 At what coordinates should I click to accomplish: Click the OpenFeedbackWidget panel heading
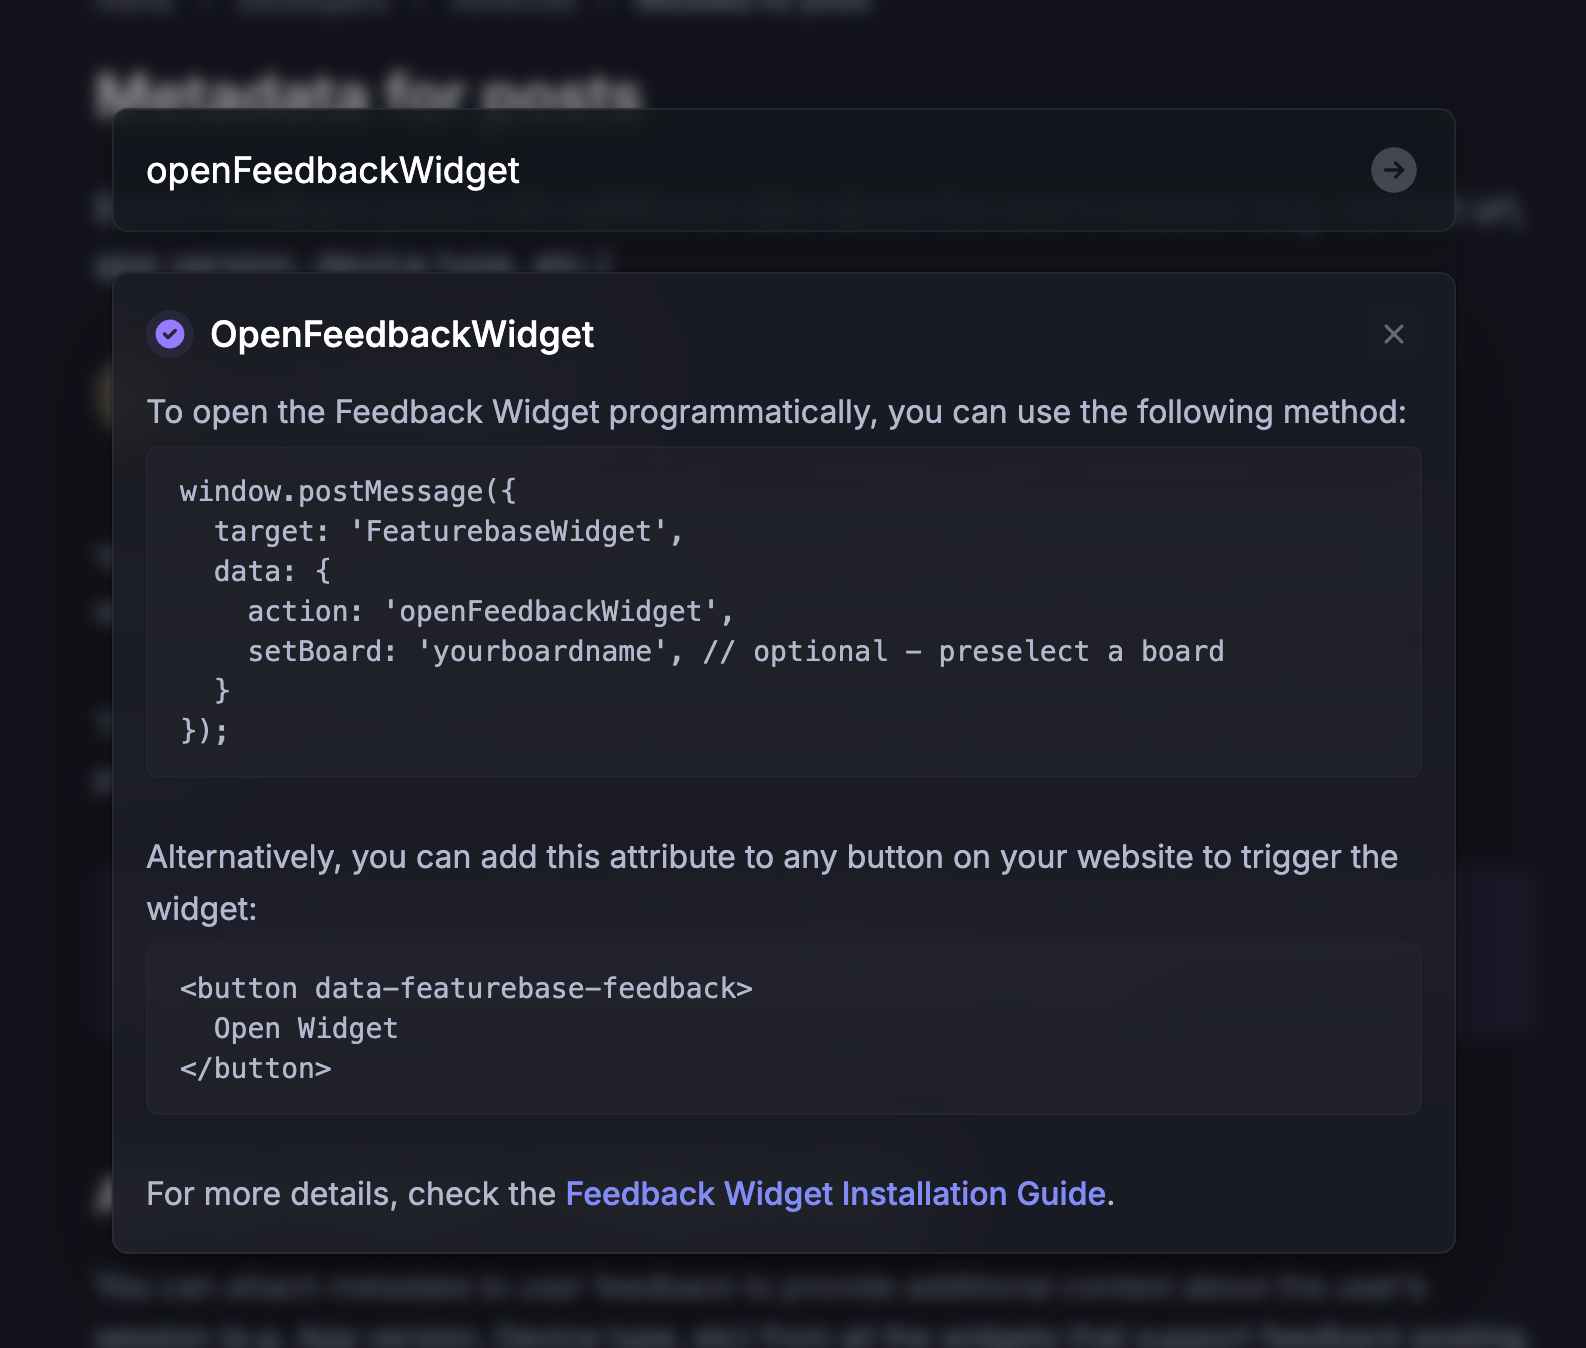402,335
